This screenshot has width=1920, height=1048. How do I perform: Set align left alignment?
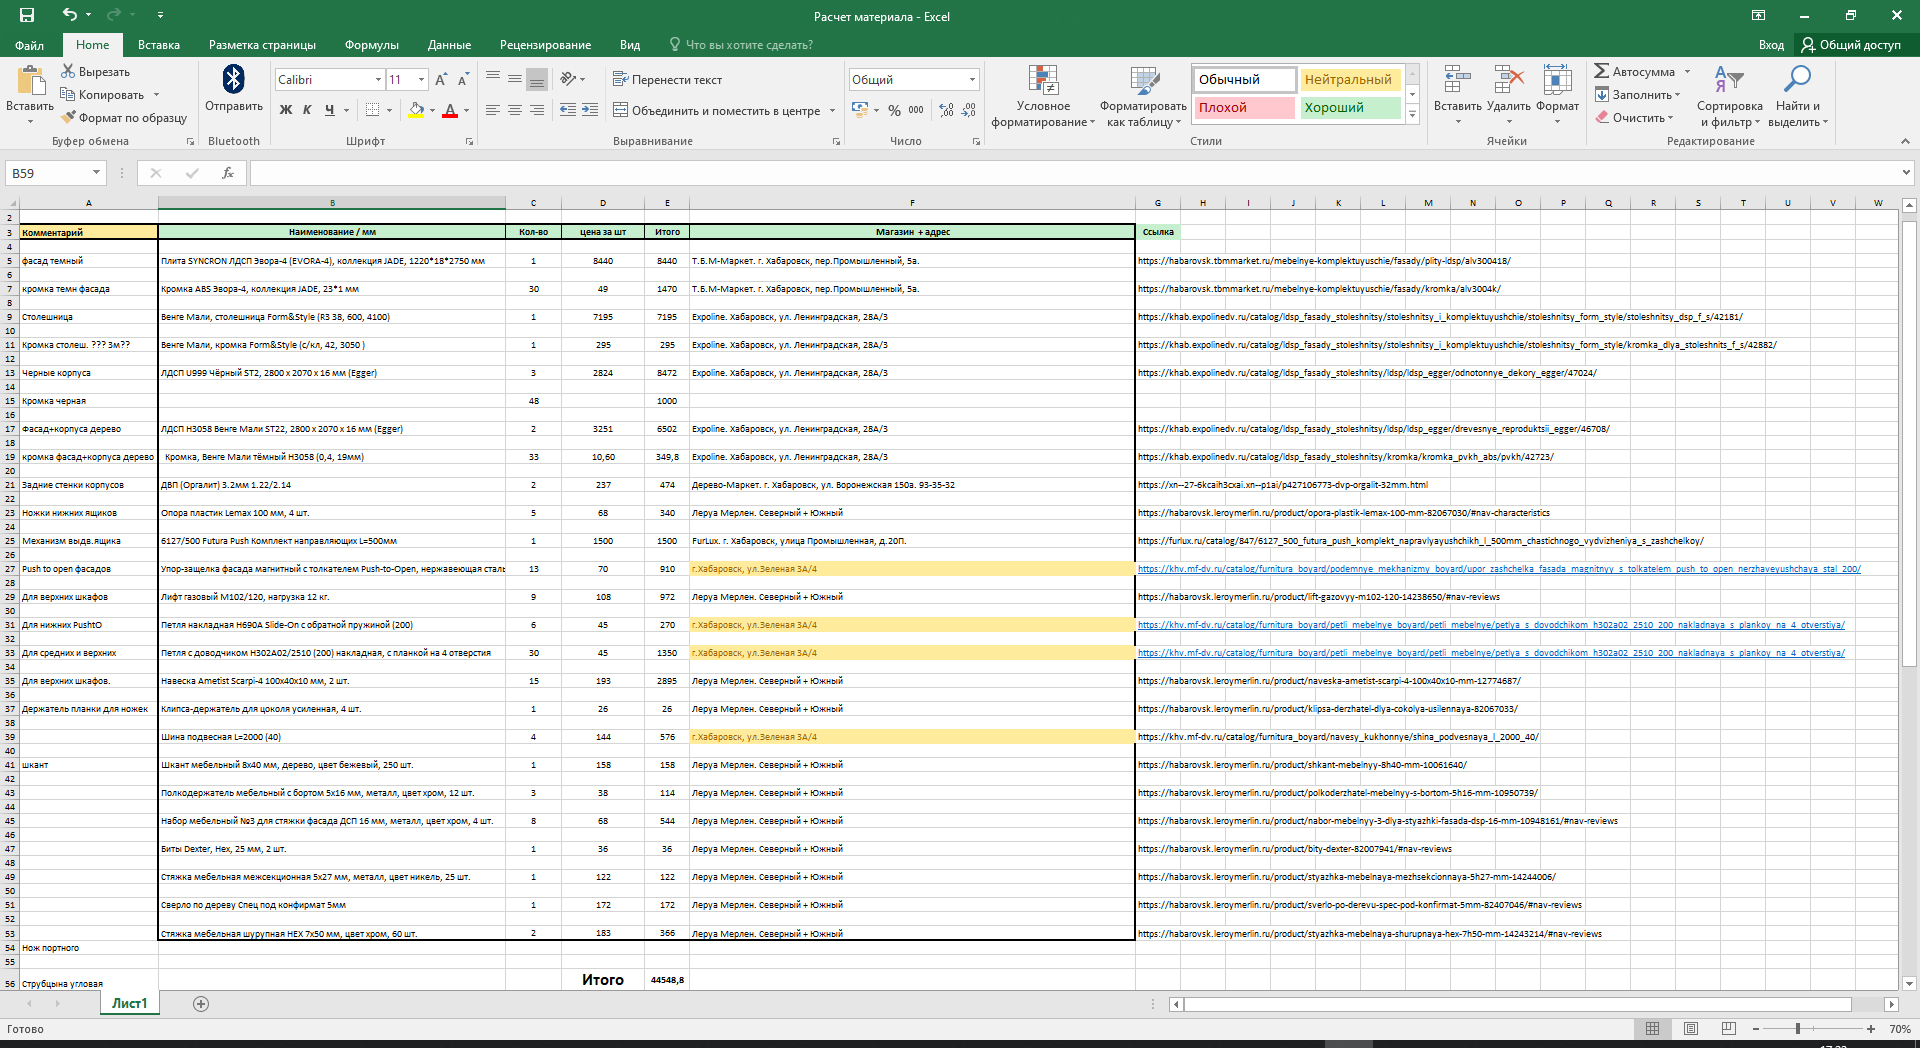(x=492, y=110)
